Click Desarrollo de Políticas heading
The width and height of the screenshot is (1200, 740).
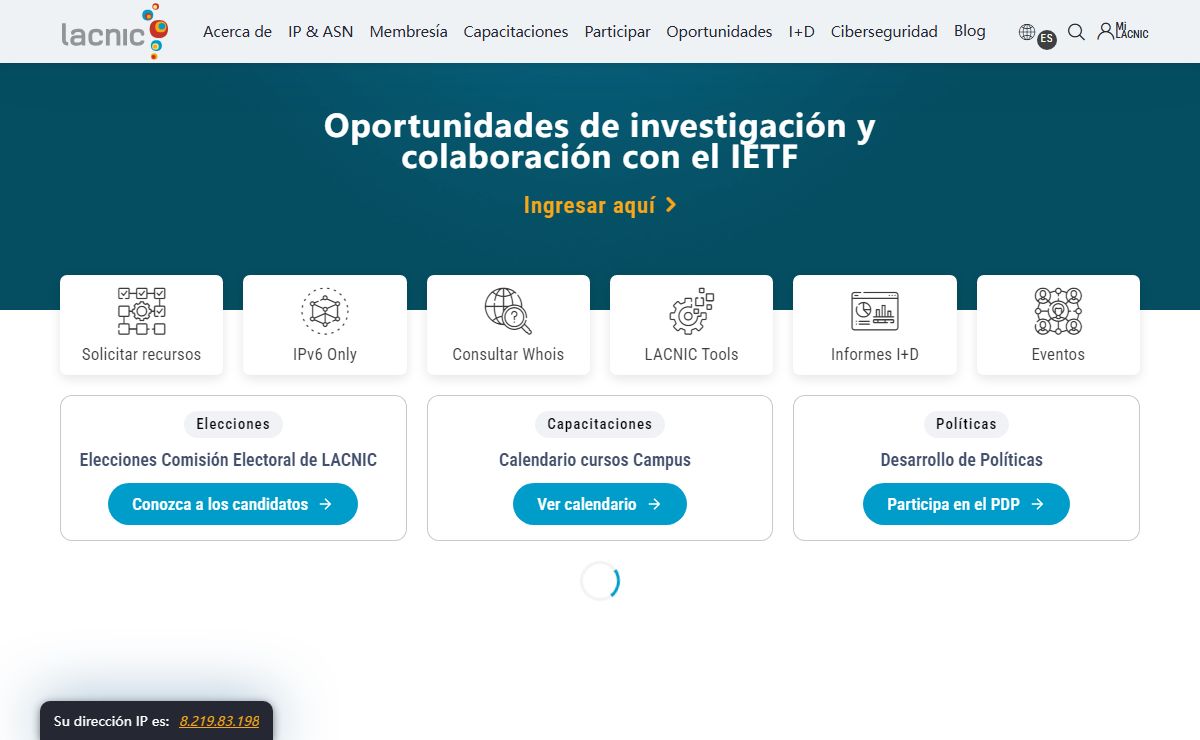pos(962,460)
